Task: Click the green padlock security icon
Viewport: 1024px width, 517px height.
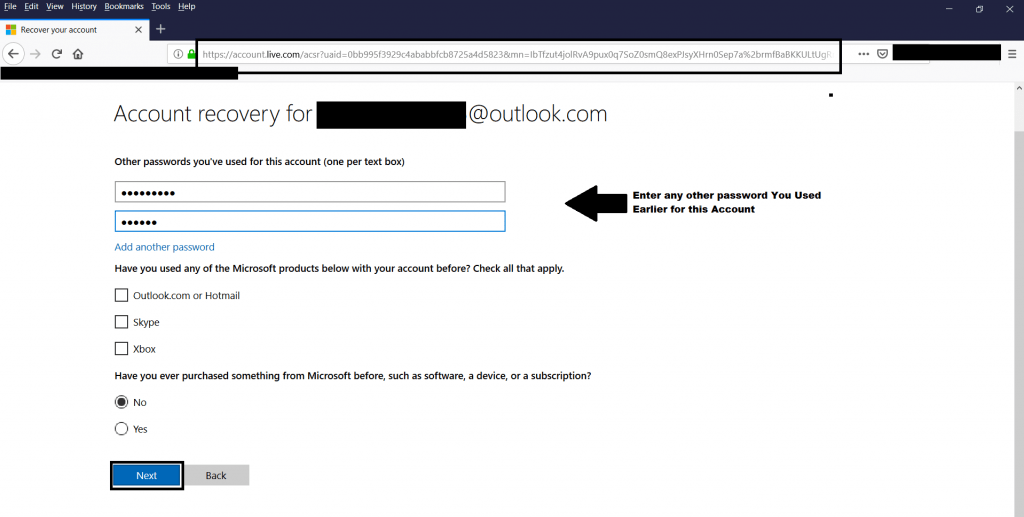Action: [x=191, y=54]
